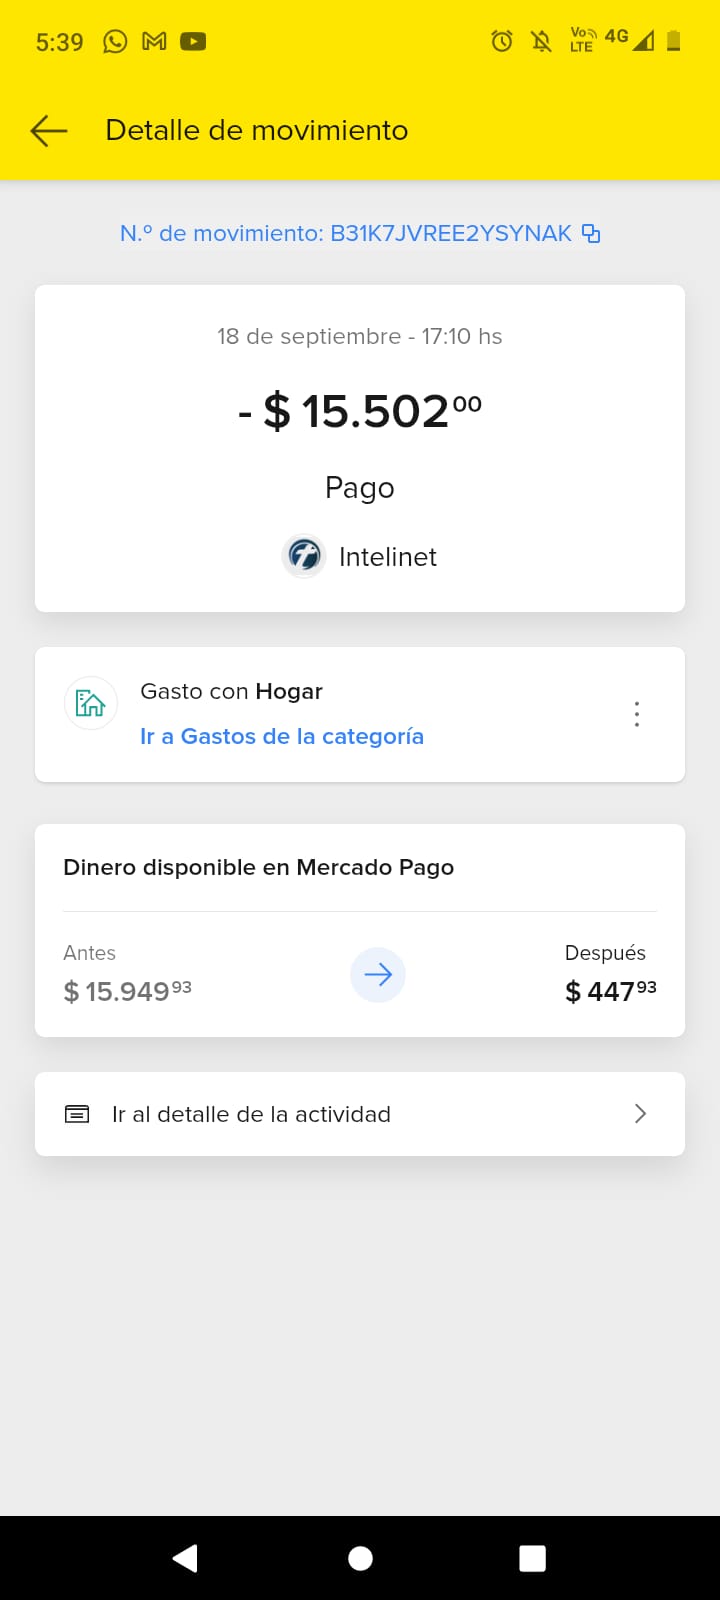The width and height of the screenshot is (720, 1600).
Task: Copy the movement number with copy icon
Action: click(592, 234)
